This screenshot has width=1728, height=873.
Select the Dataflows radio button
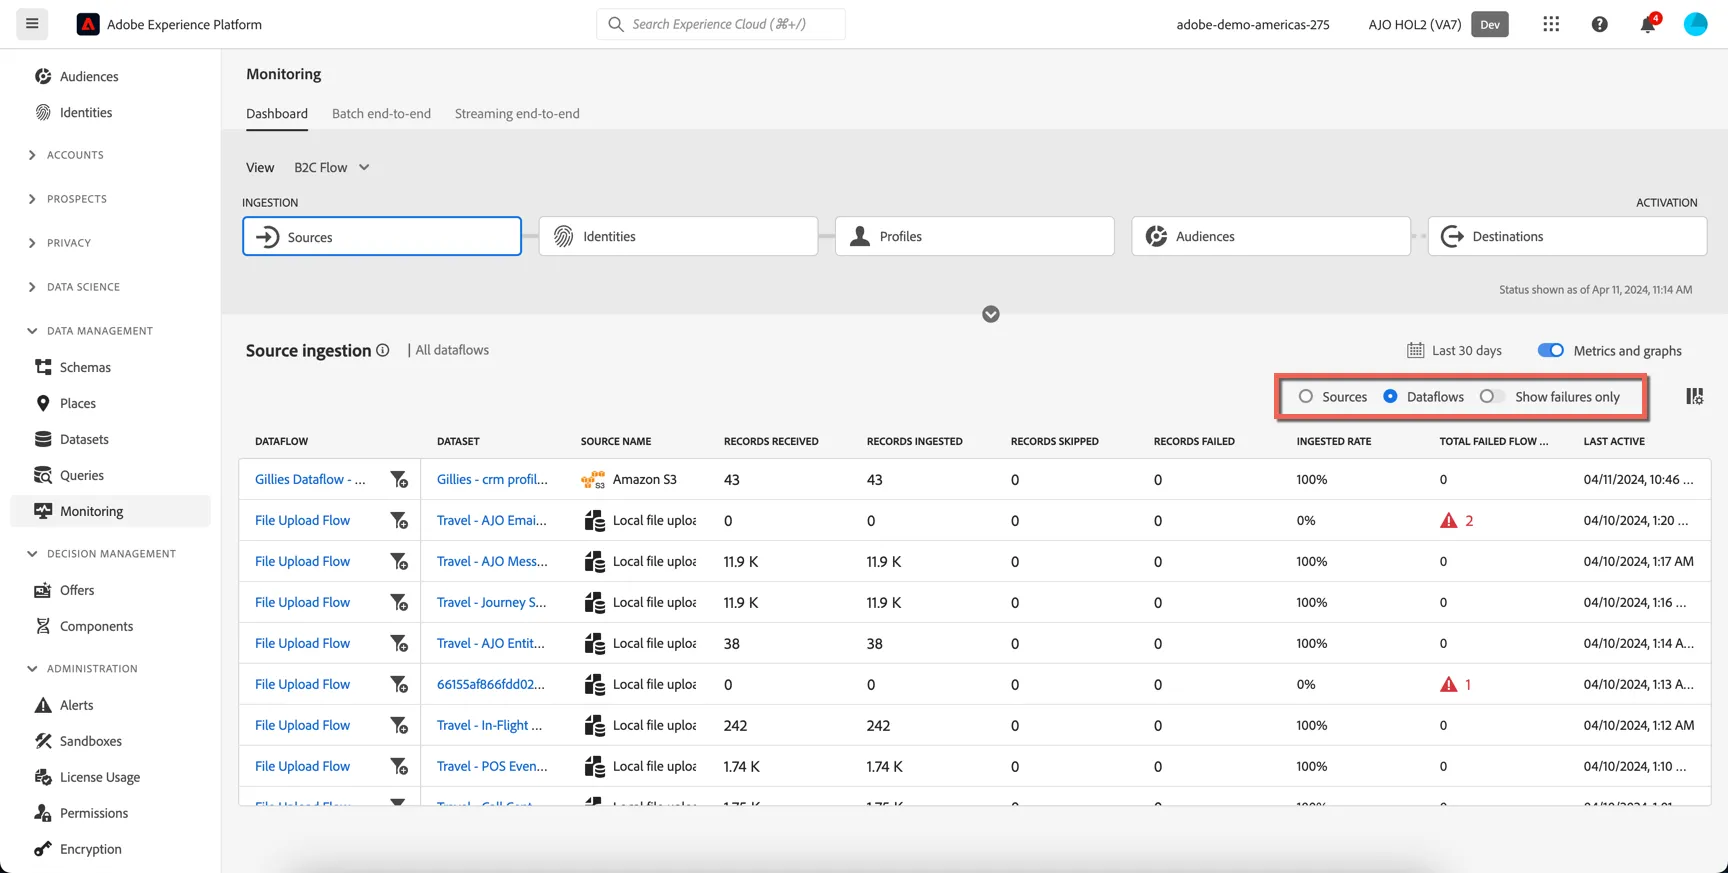point(1390,397)
